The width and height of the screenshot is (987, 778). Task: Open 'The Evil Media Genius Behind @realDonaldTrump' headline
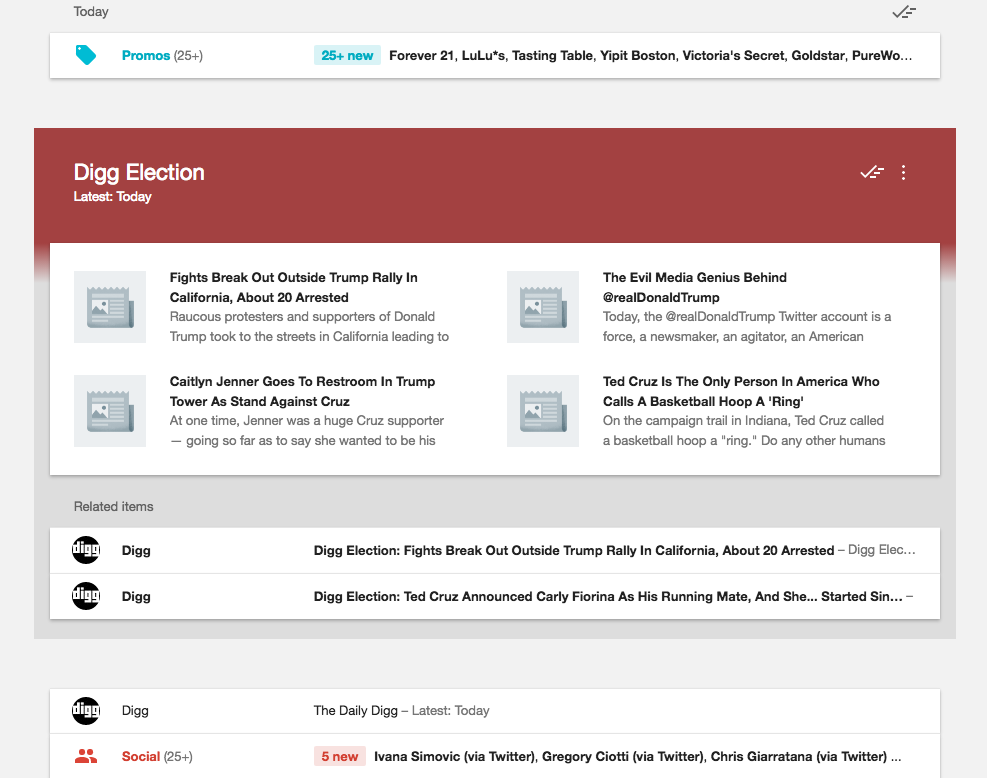[695, 287]
